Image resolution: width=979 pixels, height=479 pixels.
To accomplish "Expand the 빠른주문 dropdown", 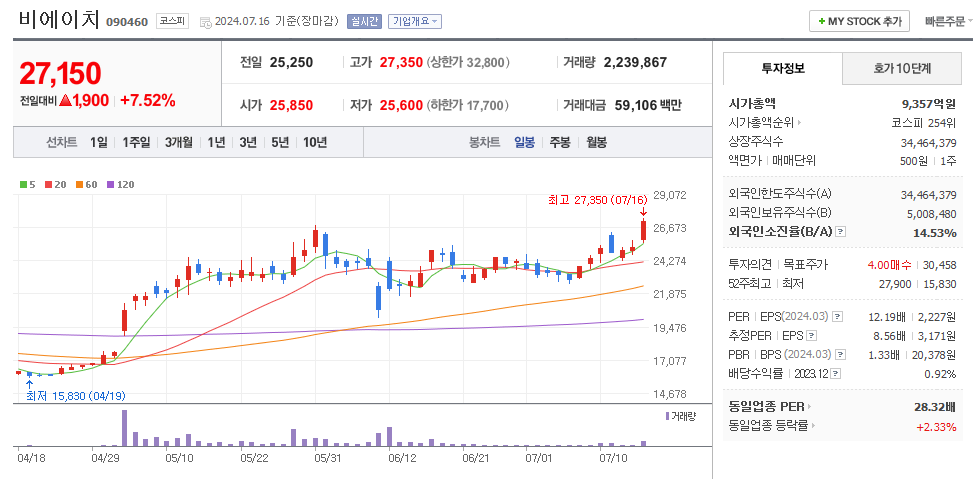I will coord(948,21).
